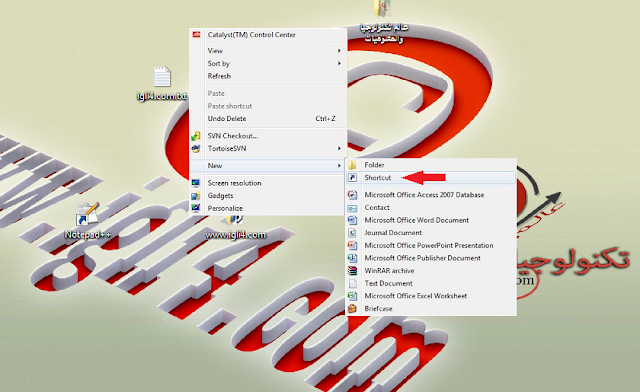This screenshot has width=640, height=392.
Task: Click the highlighted New menu label
Action: point(215,165)
